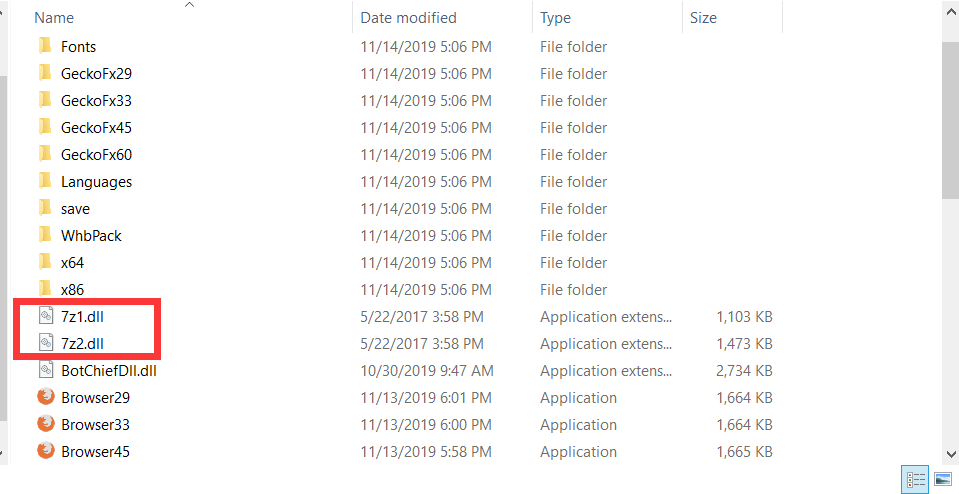Select the BotChiefDll.dll file icon
Viewport: 959px width, 494px height.
click(x=45, y=370)
